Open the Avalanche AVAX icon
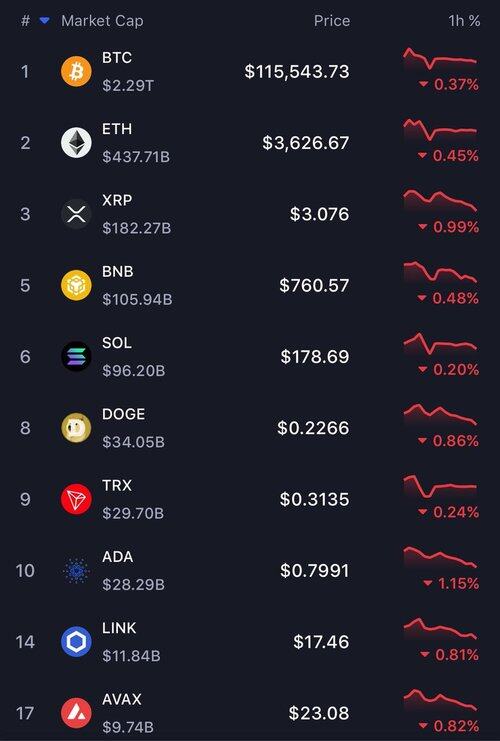 tap(76, 713)
